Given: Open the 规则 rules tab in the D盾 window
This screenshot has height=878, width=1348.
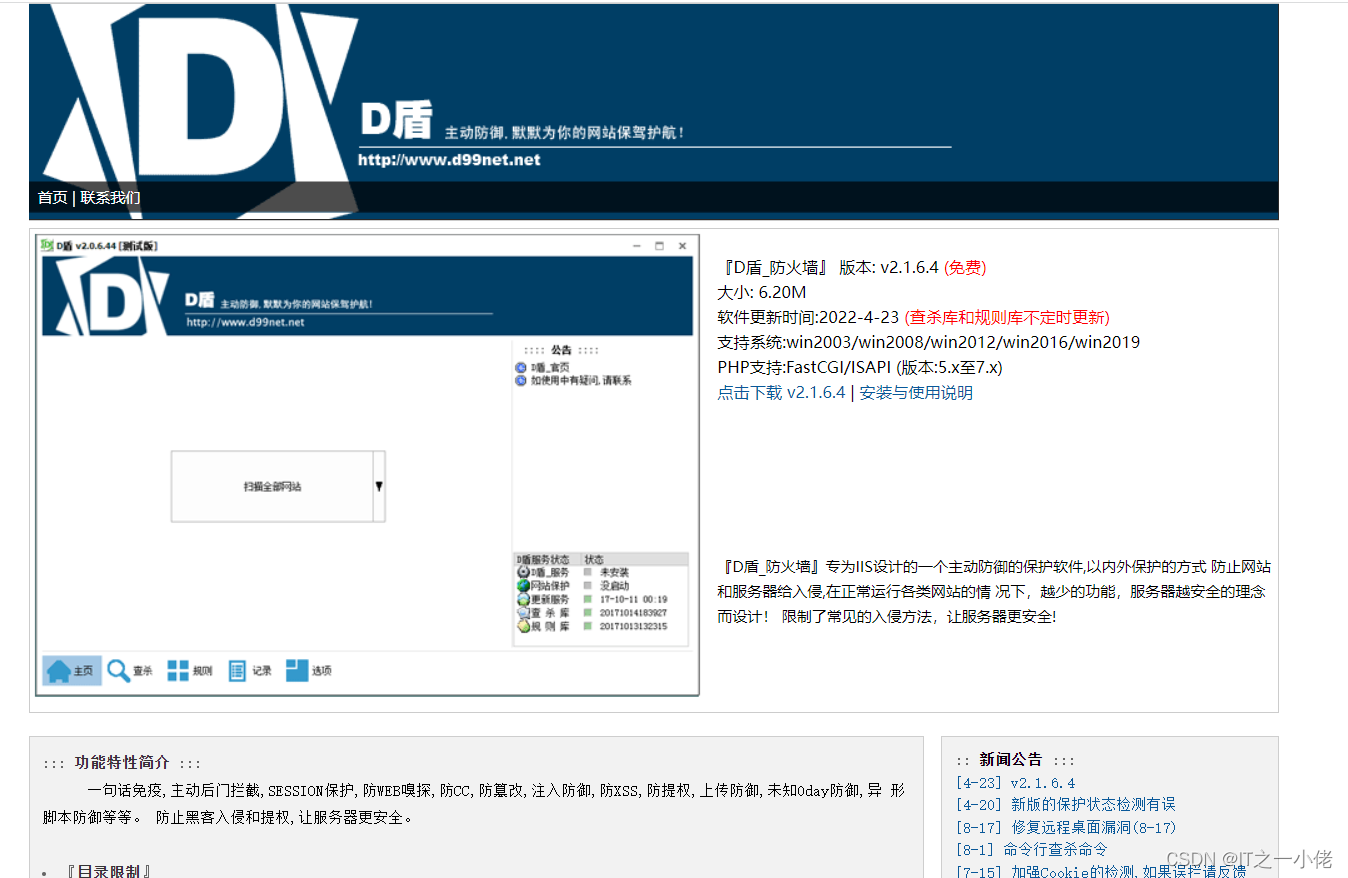Looking at the screenshot, I should click(x=190, y=671).
